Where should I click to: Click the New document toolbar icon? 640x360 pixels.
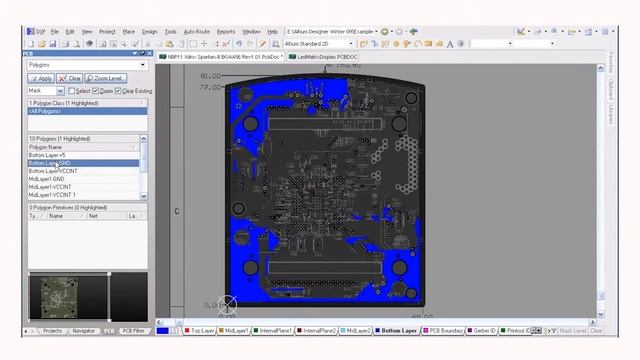click(31, 44)
